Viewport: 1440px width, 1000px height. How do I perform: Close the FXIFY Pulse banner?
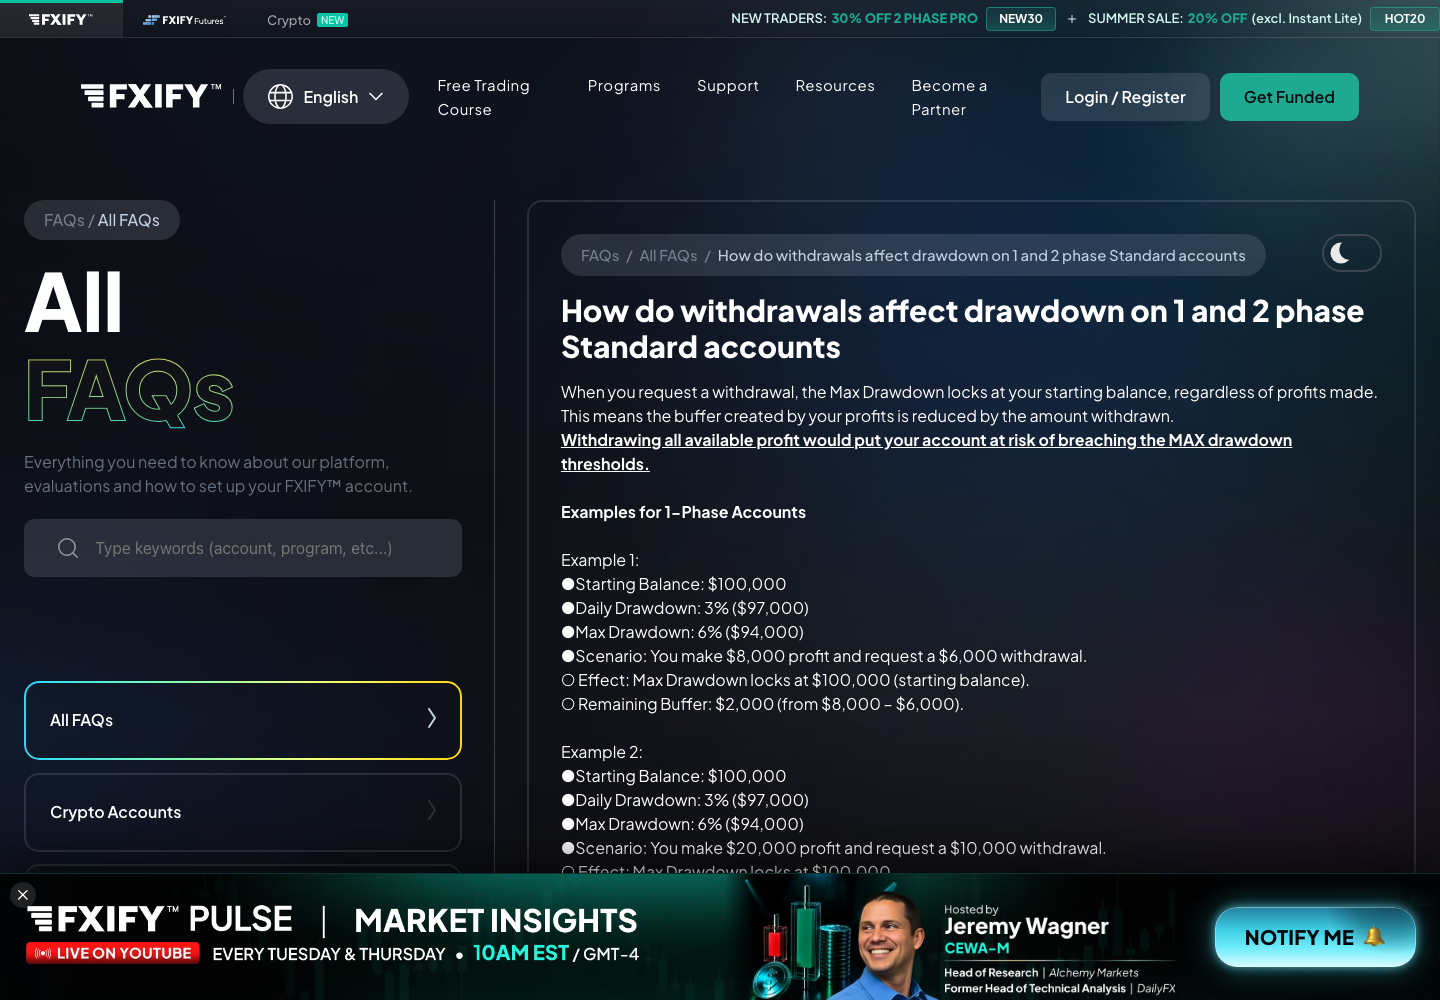click(x=23, y=895)
